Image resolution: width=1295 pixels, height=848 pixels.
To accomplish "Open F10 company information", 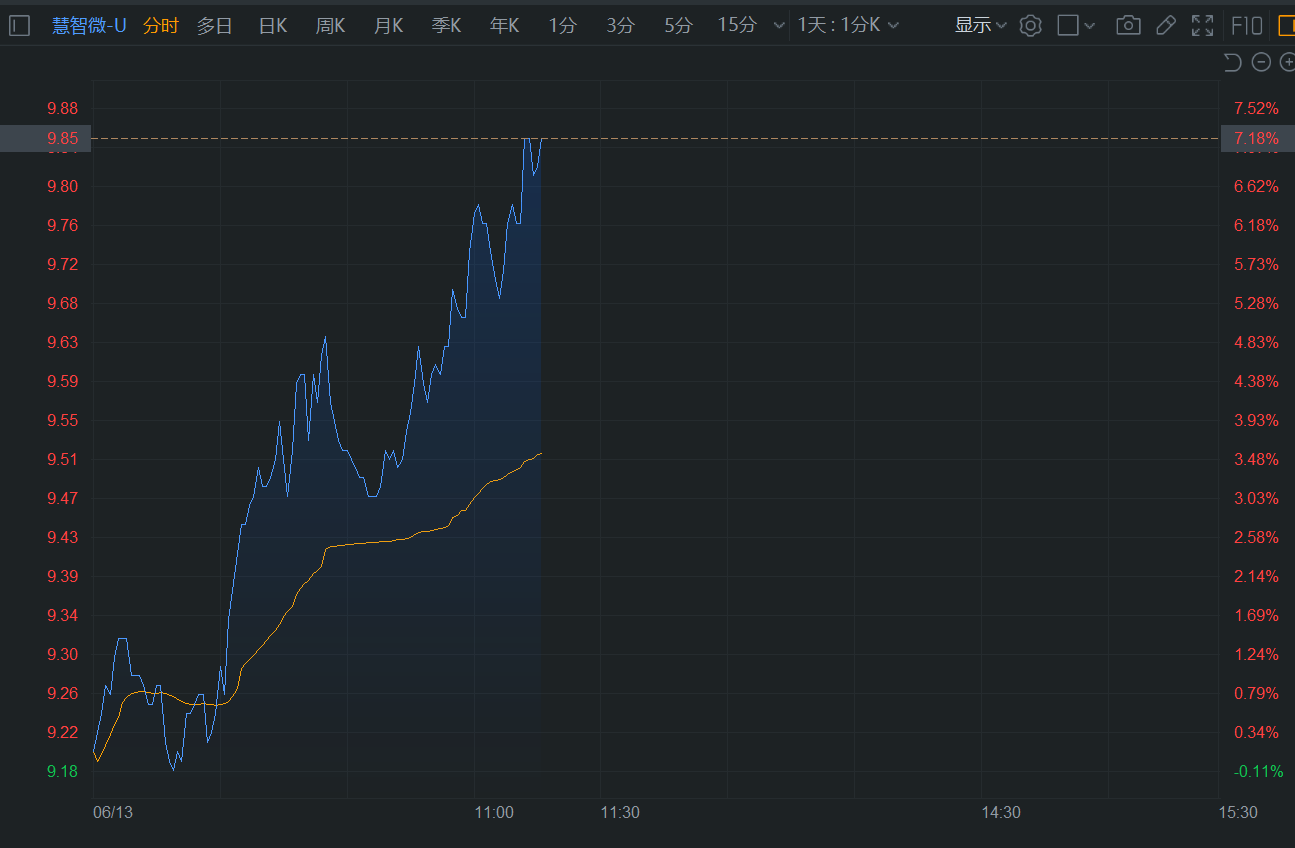I will coord(1246,26).
